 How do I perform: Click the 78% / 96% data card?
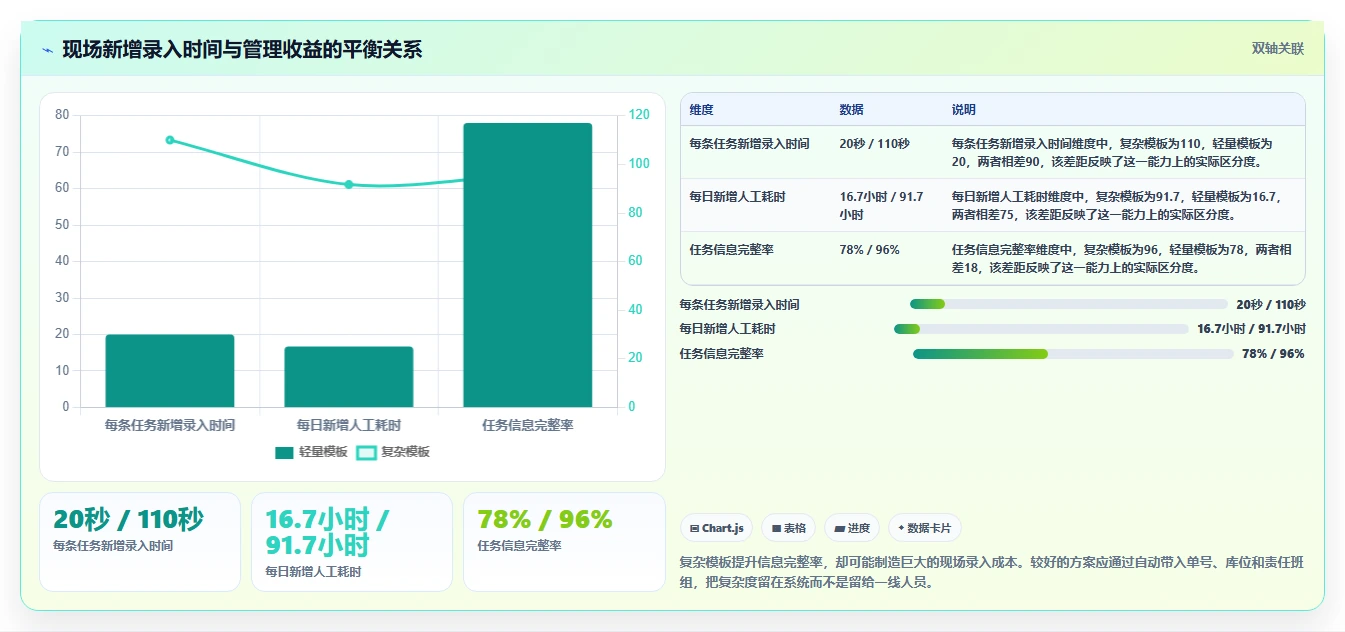tap(564, 541)
